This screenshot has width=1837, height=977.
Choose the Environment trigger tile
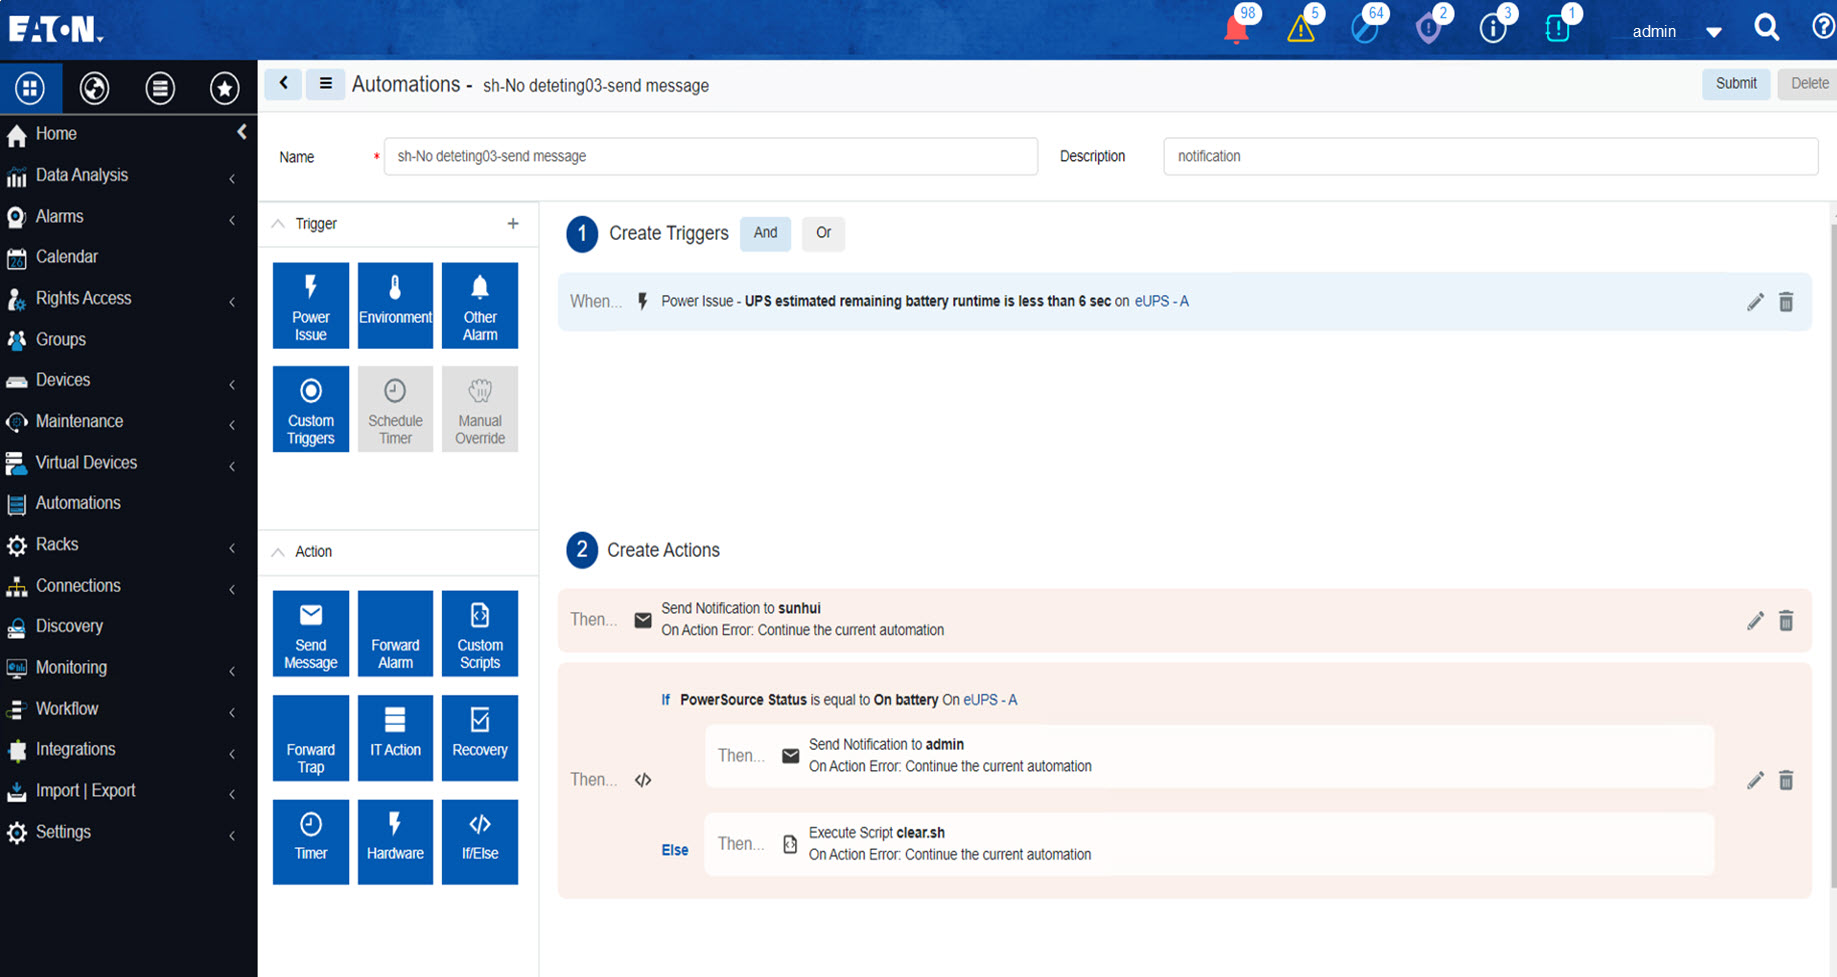coord(395,306)
